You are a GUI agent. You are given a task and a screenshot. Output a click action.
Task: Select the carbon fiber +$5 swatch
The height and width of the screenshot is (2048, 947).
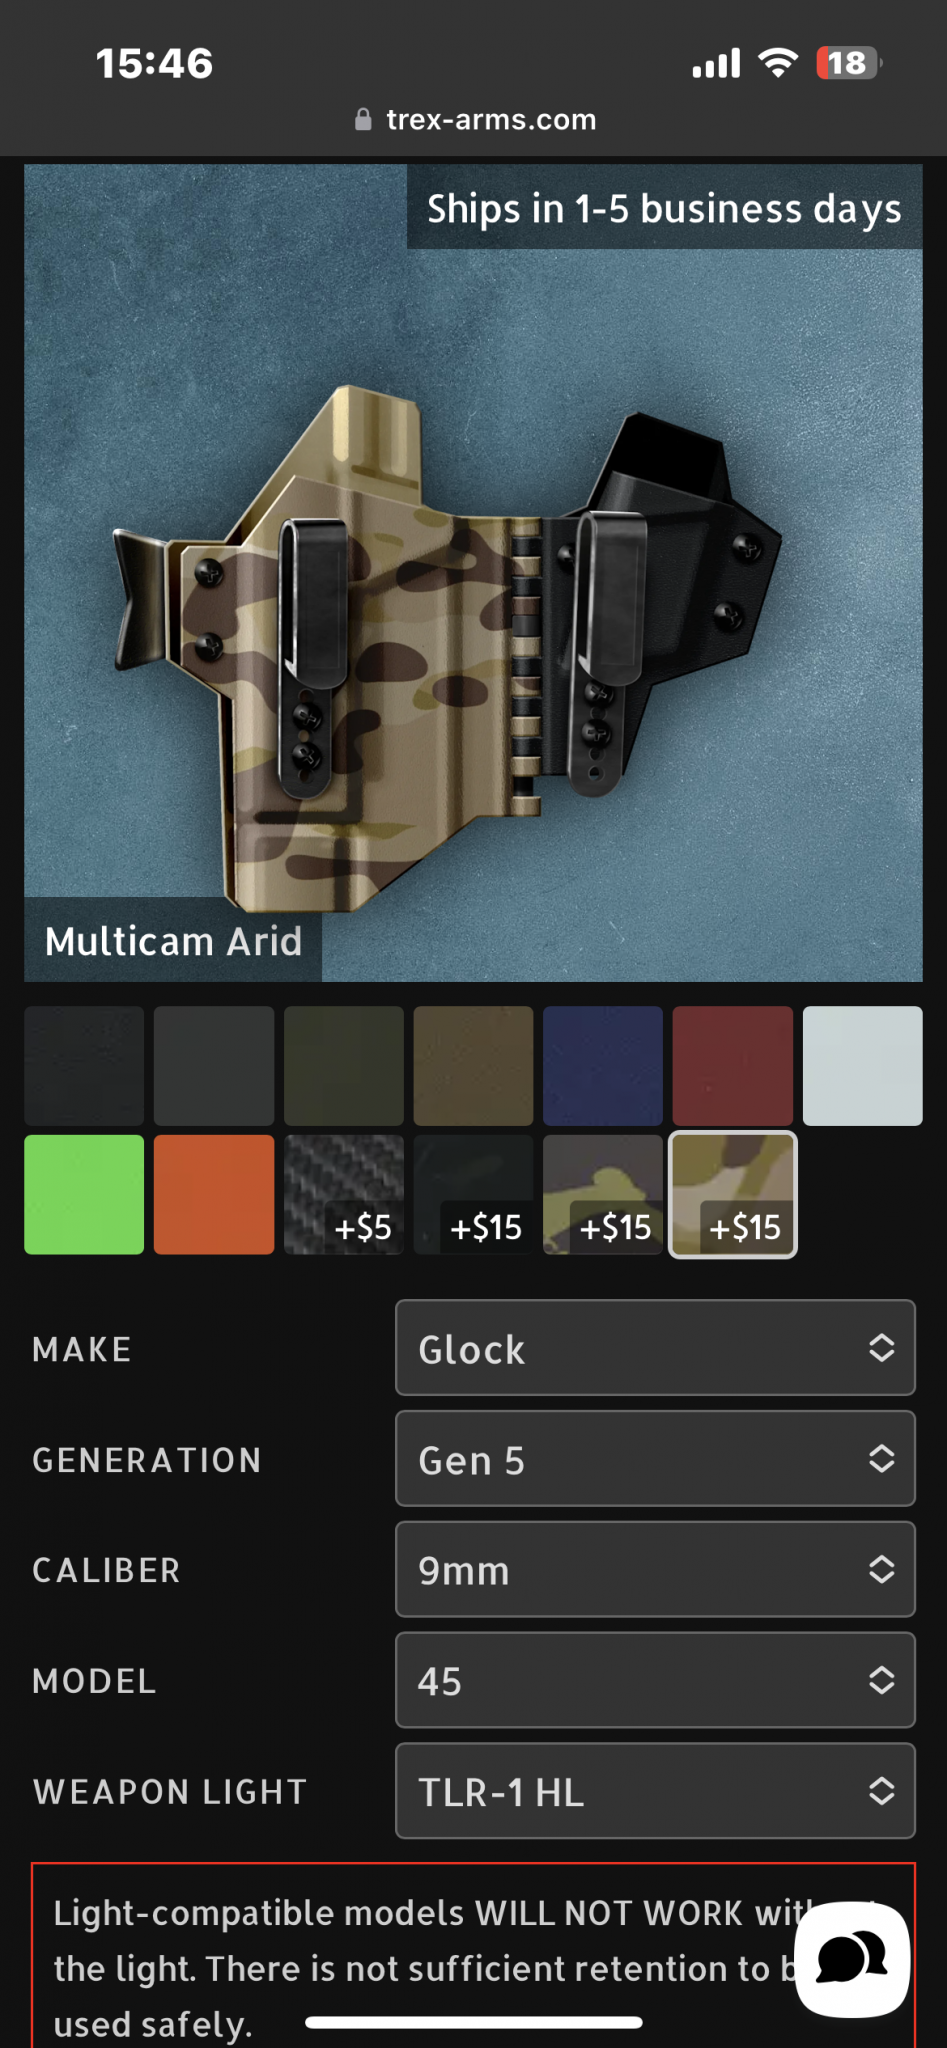tap(344, 1194)
